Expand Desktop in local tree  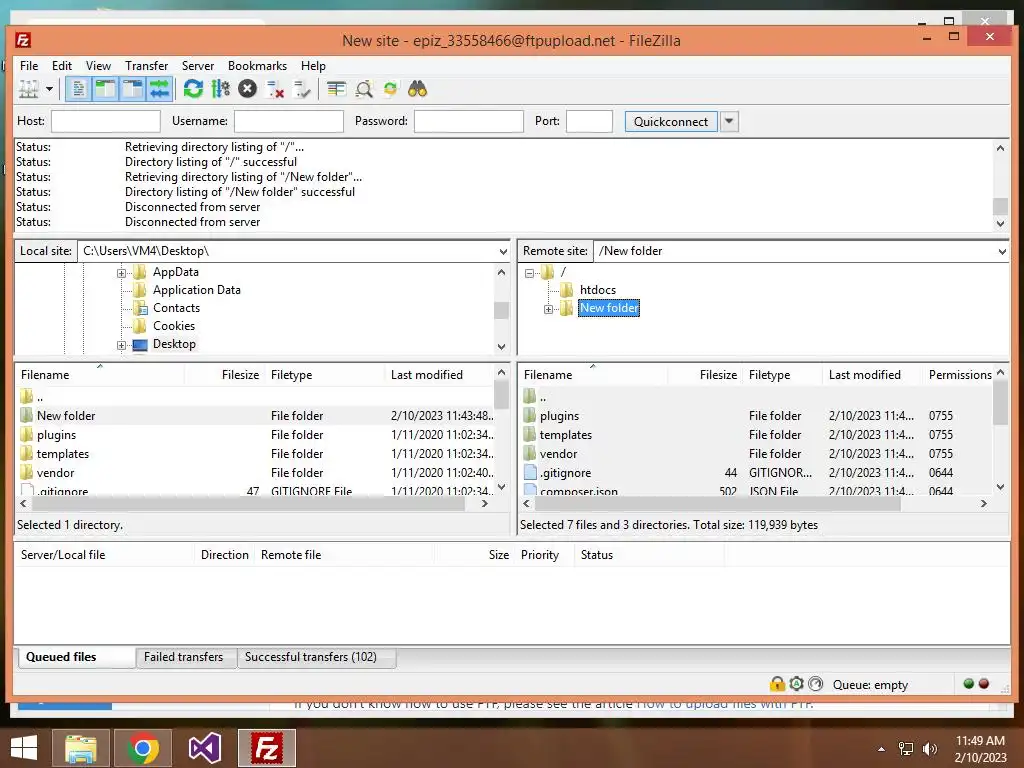[121, 345]
